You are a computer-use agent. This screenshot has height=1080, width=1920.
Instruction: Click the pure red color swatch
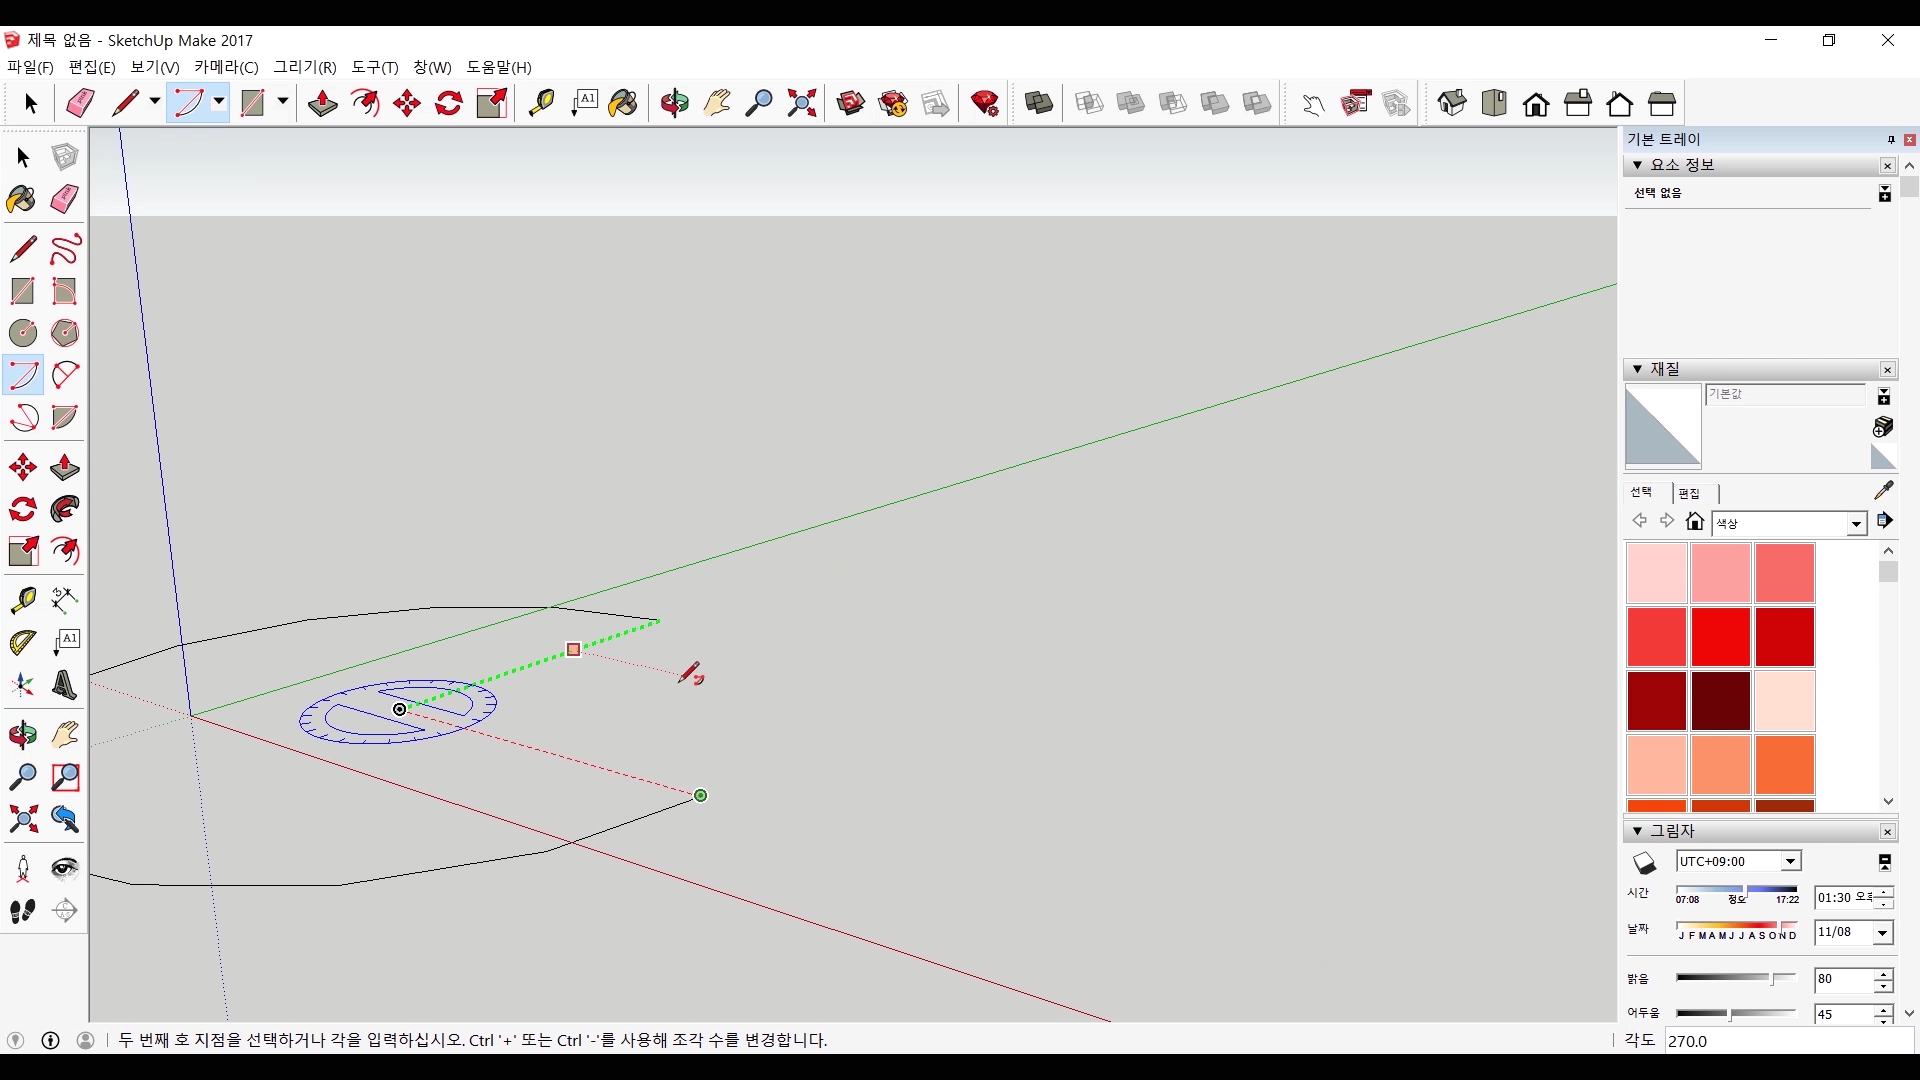(x=1720, y=637)
